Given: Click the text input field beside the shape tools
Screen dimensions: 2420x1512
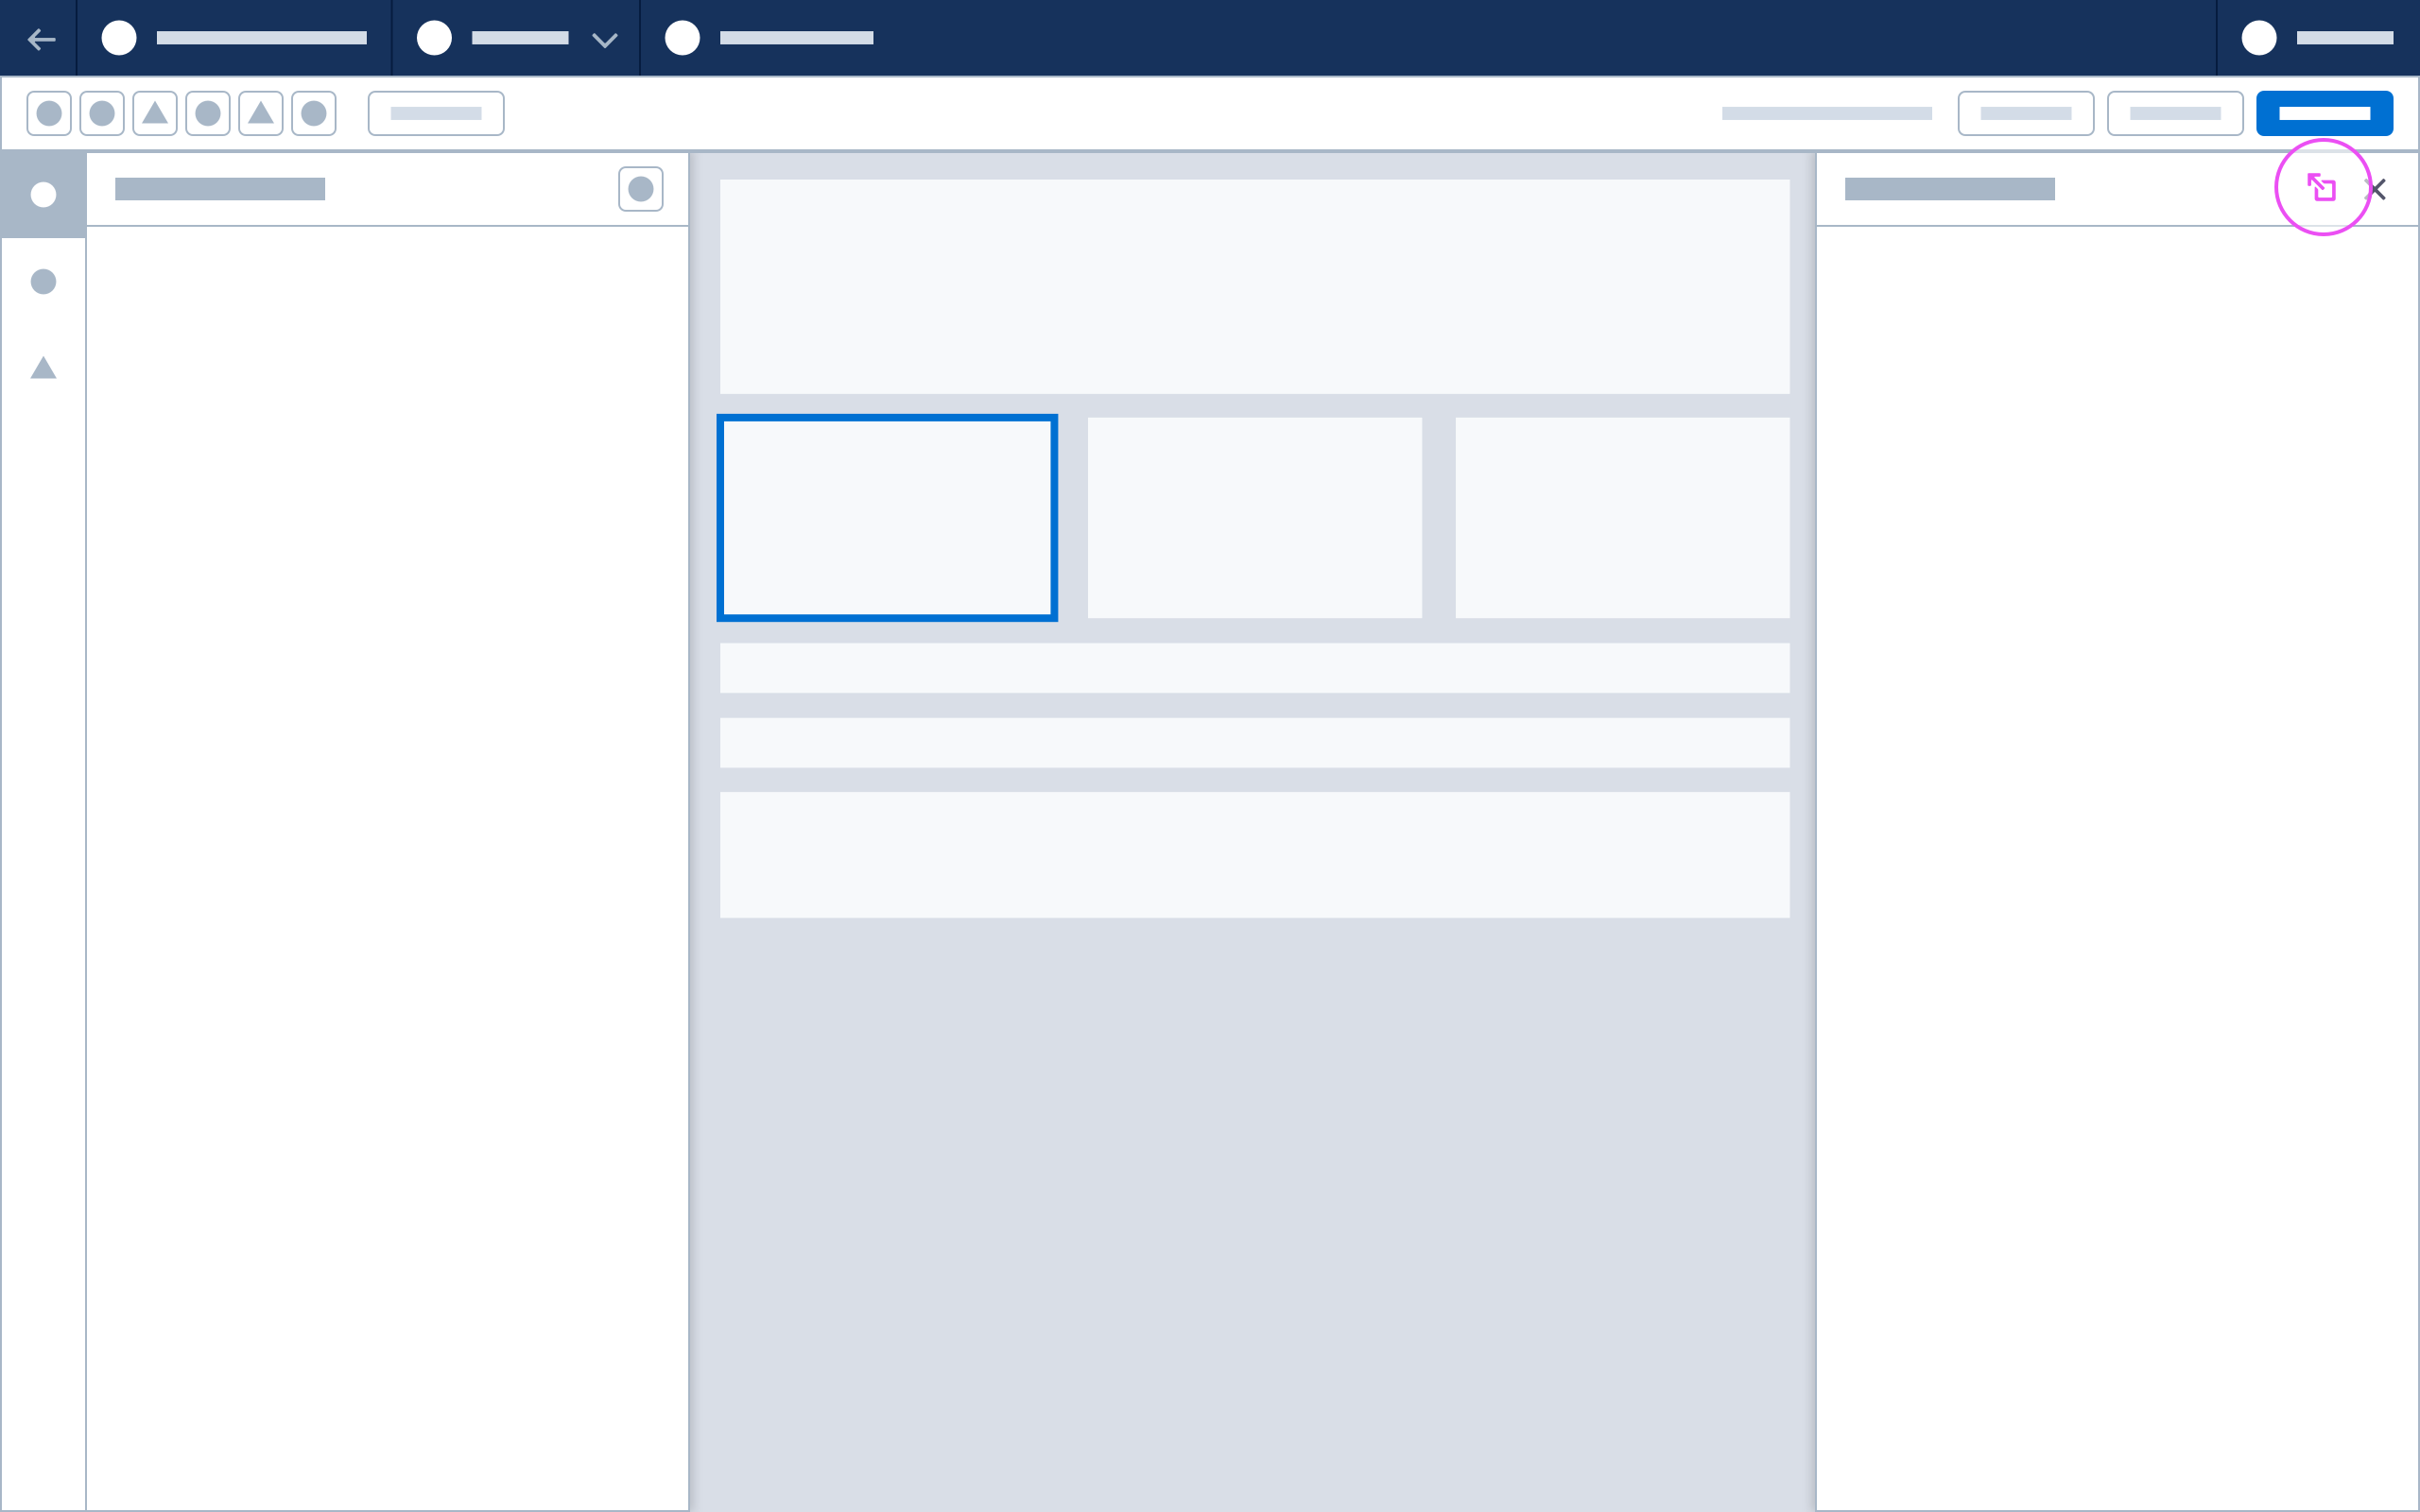Looking at the screenshot, I should [x=436, y=113].
